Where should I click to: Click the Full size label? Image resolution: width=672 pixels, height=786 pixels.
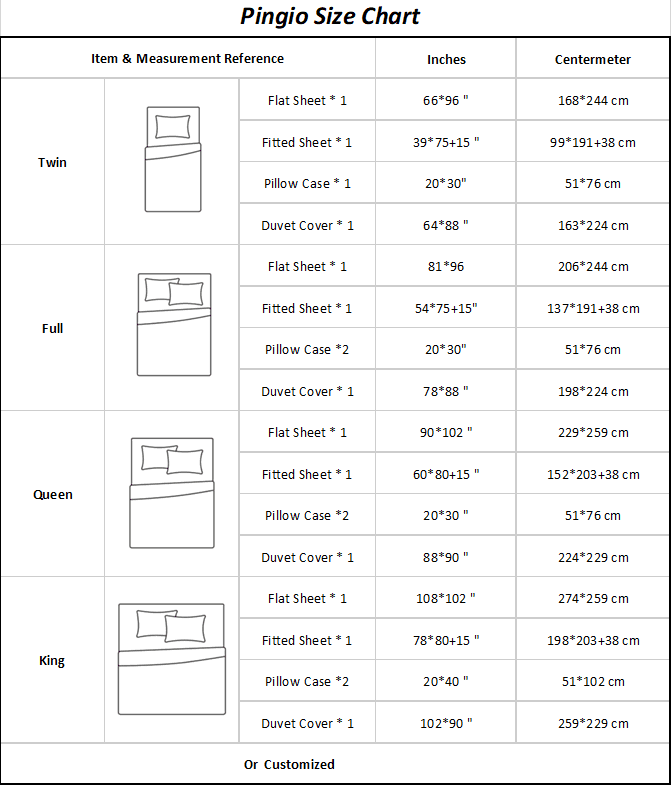(53, 328)
